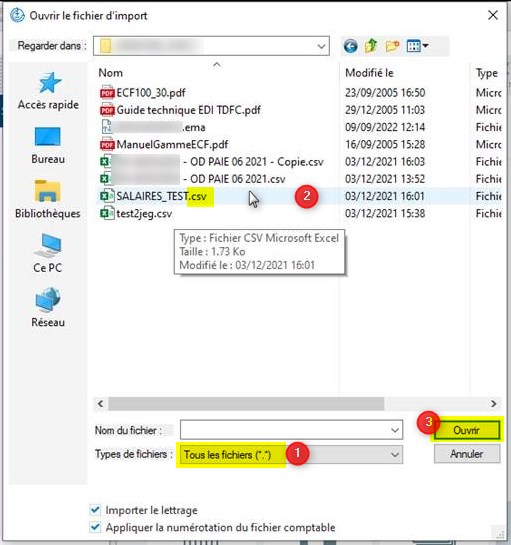Click the Ouvrir button
This screenshot has height=545, width=511.
(x=467, y=430)
